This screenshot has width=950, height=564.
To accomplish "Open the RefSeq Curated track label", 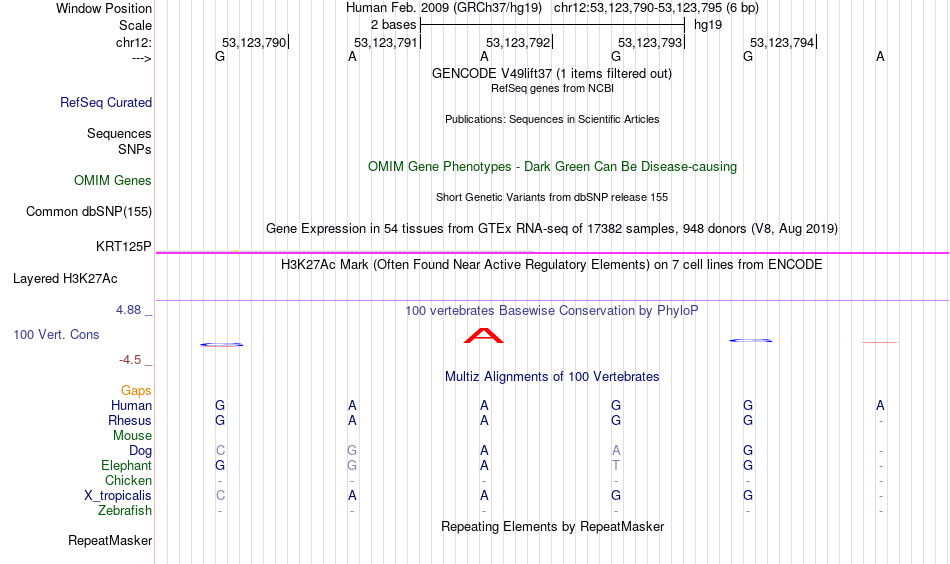I will point(106,102).
